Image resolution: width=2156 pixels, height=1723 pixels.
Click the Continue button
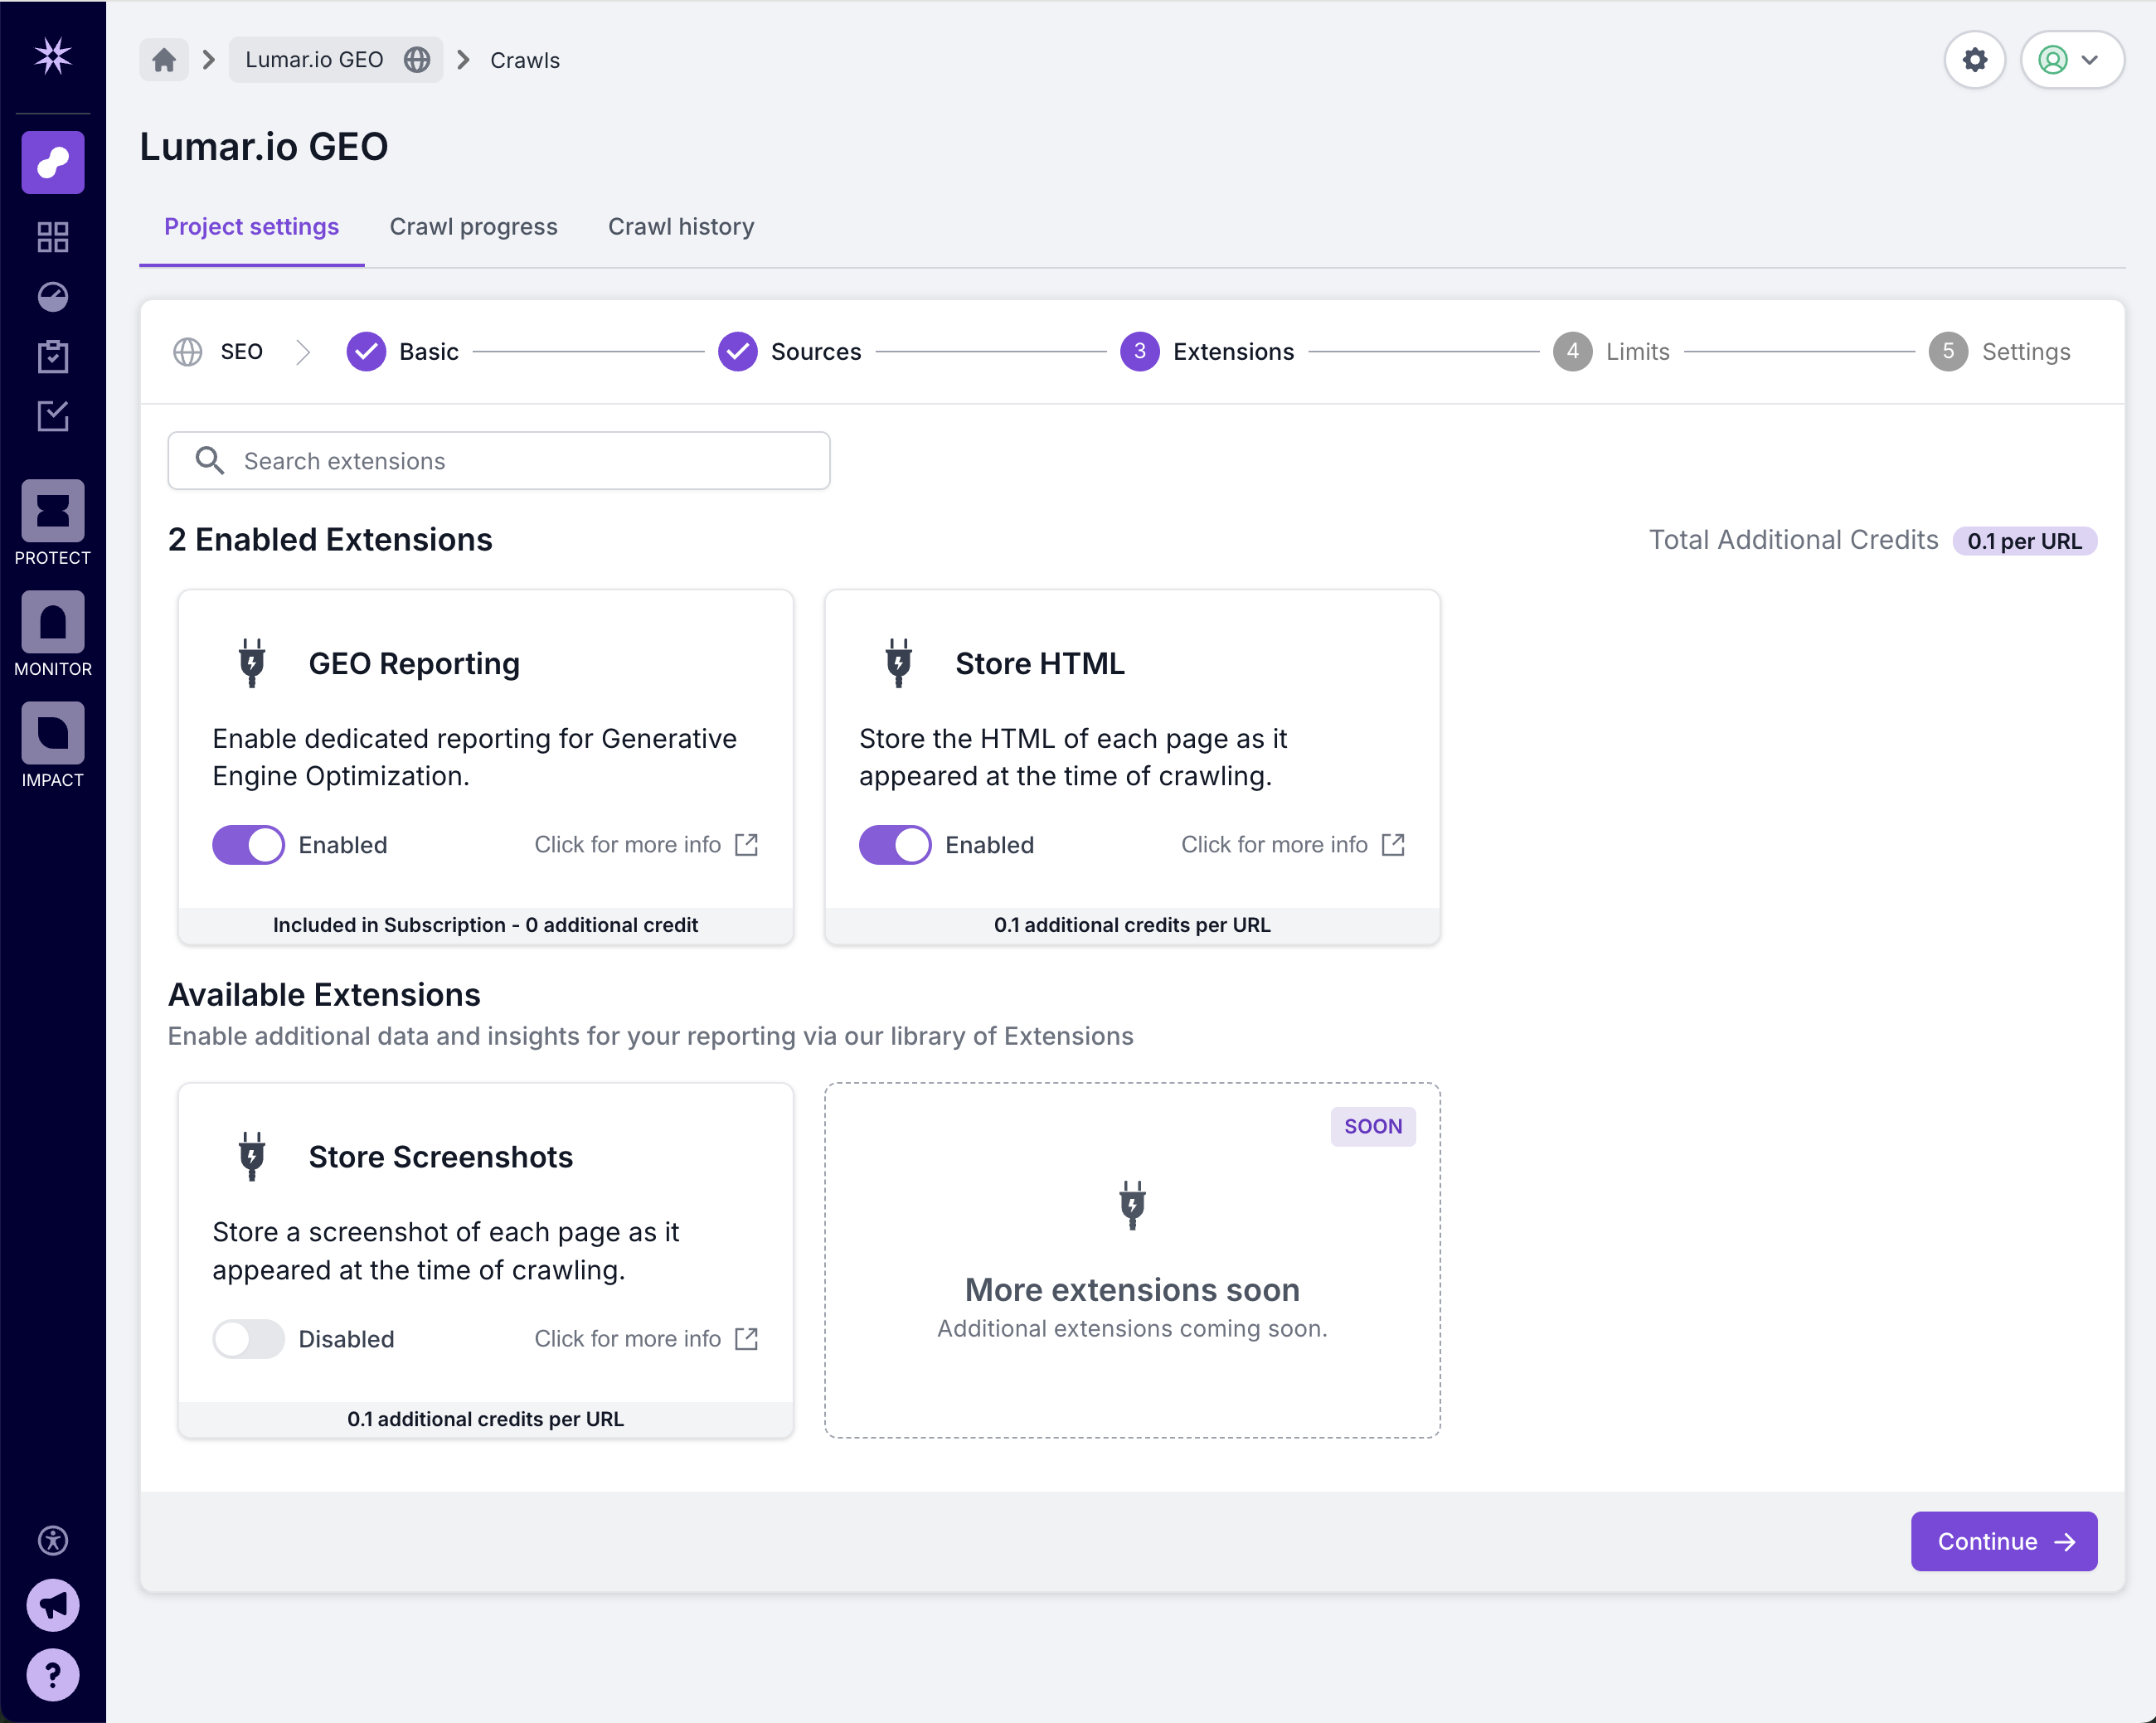[x=2003, y=1541]
